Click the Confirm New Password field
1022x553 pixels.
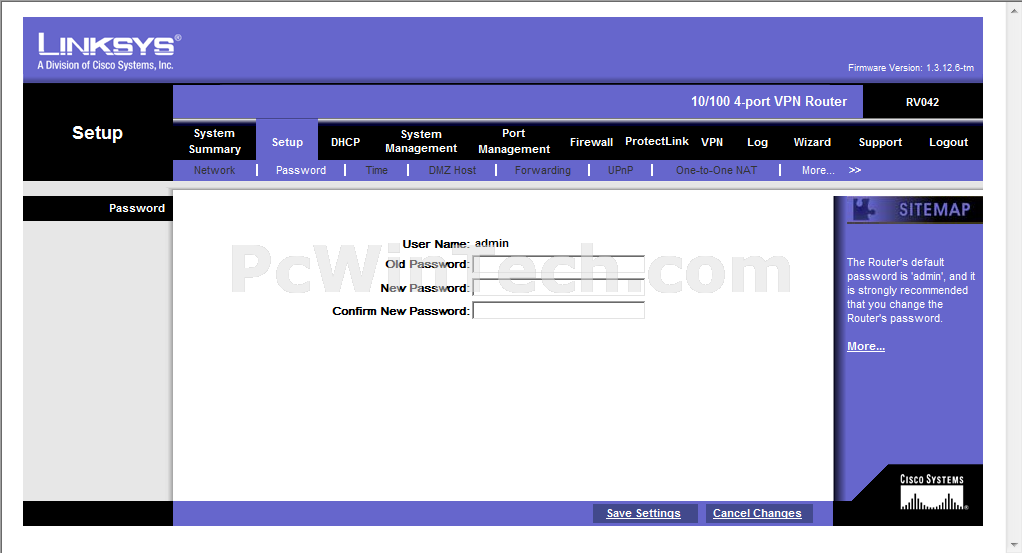[559, 310]
